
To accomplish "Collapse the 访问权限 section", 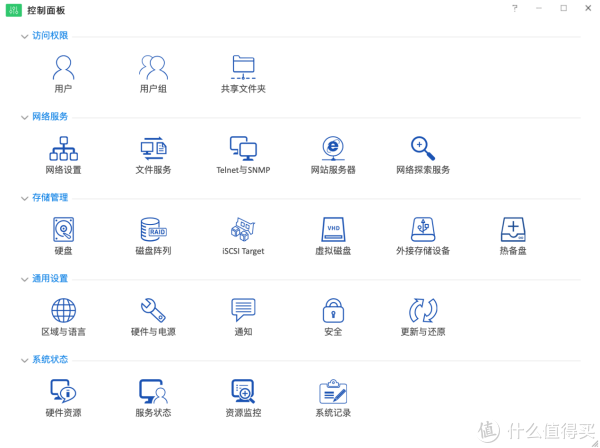I will coord(24,36).
